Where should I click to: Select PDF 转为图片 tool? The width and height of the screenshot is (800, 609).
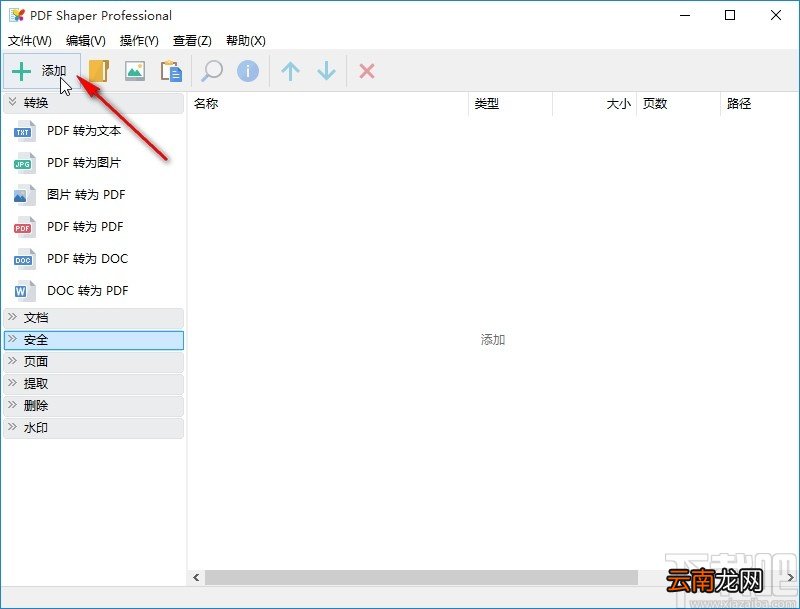click(x=84, y=163)
